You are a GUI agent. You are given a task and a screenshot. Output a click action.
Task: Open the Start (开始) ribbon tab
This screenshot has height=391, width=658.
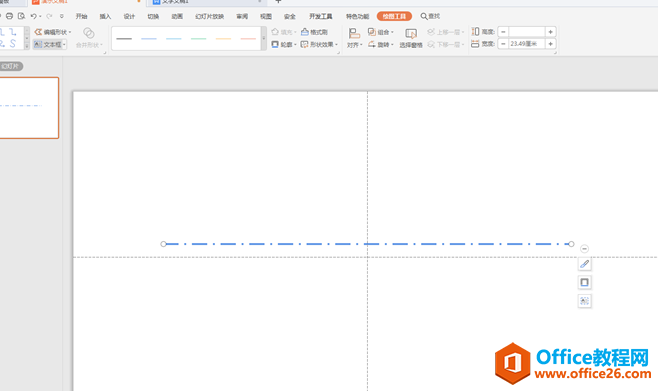point(81,16)
